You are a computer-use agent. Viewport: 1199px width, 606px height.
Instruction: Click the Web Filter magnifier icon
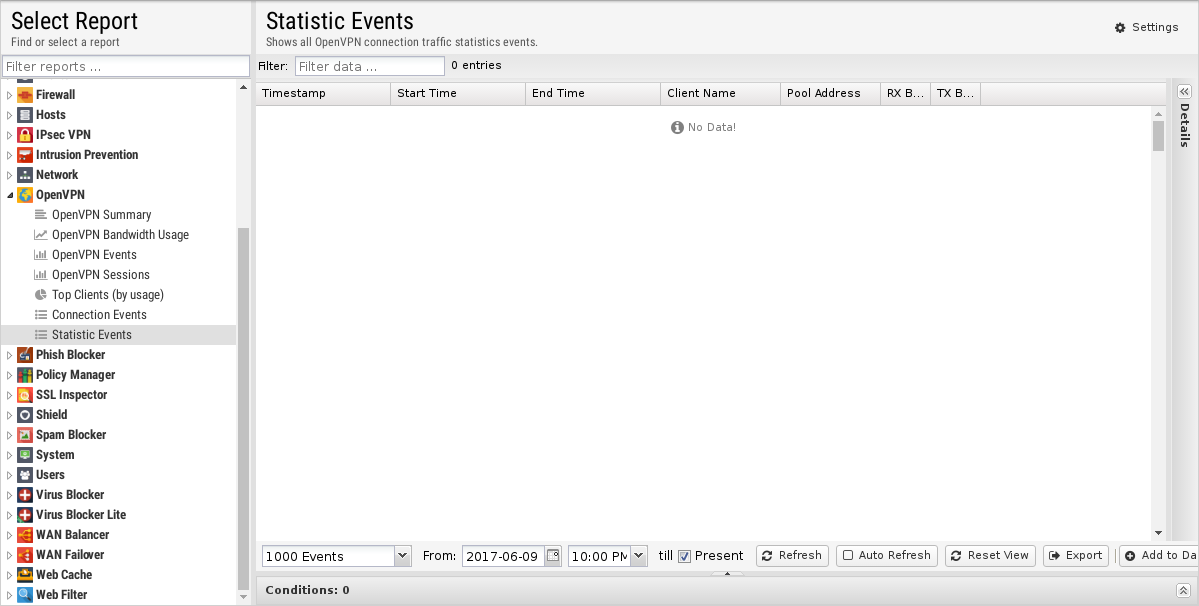click(x=24, y=595)
